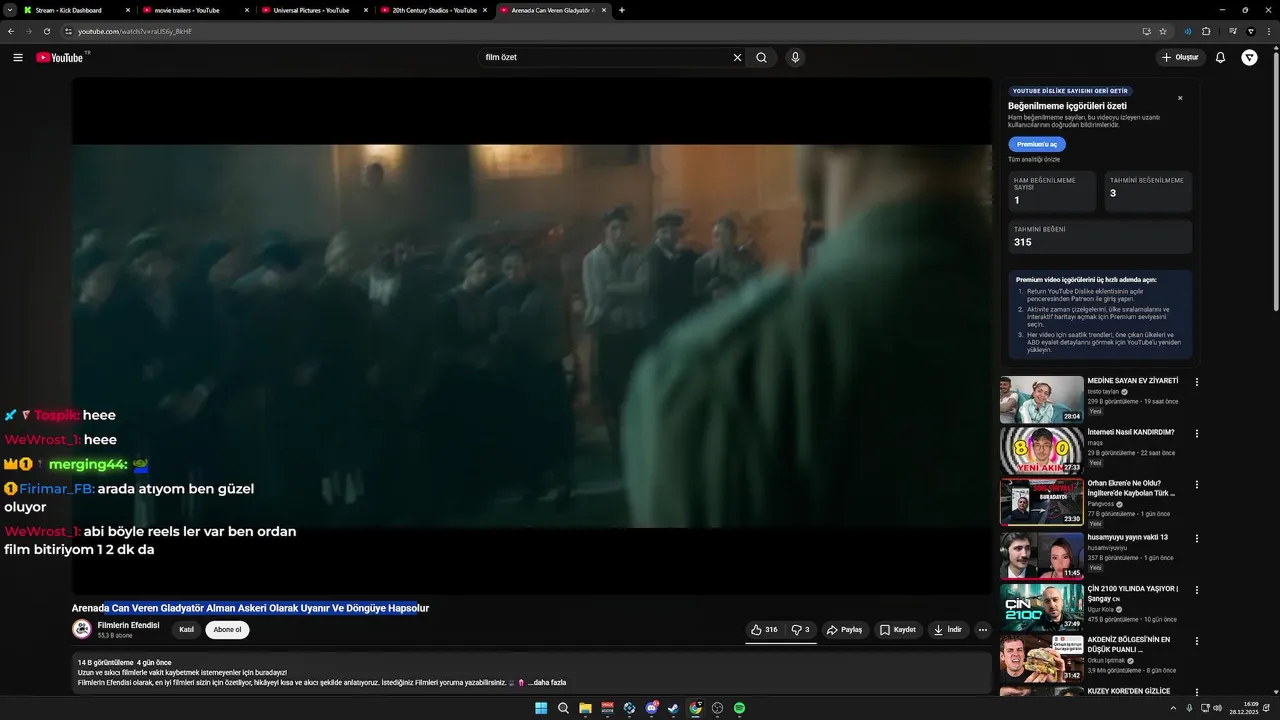1280x720 pixels.
Task: Save video to playlist with Kaydet
Action: (898, 630)
